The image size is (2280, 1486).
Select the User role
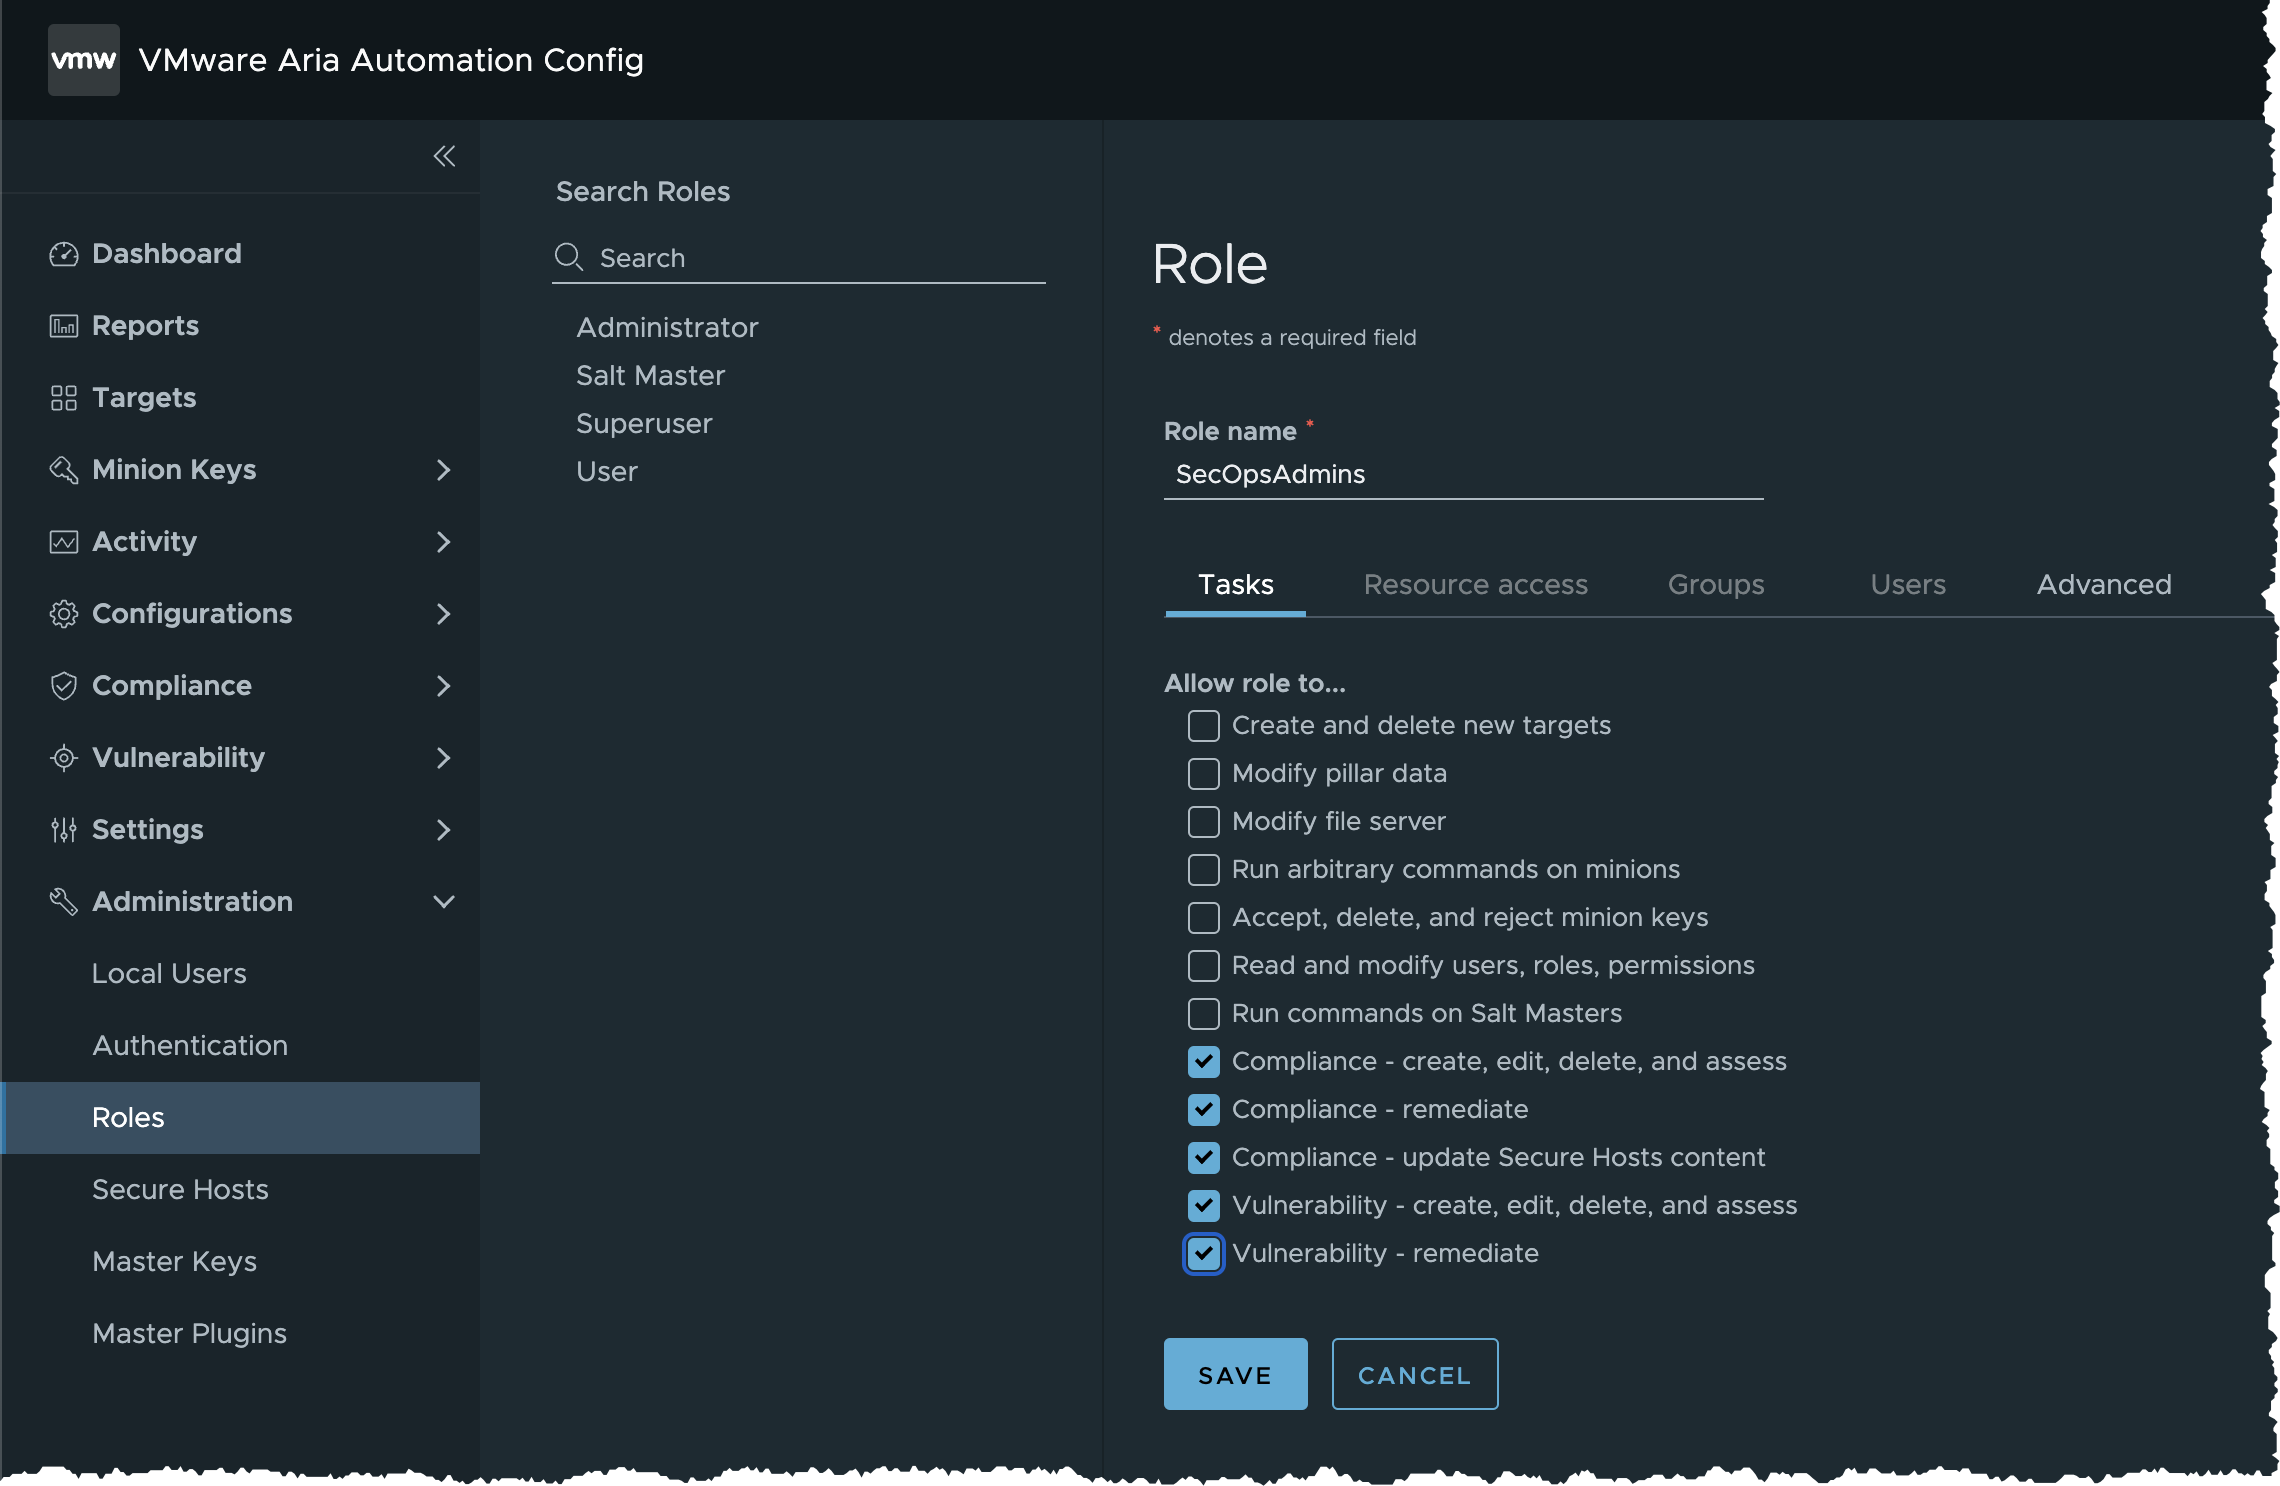607,472
